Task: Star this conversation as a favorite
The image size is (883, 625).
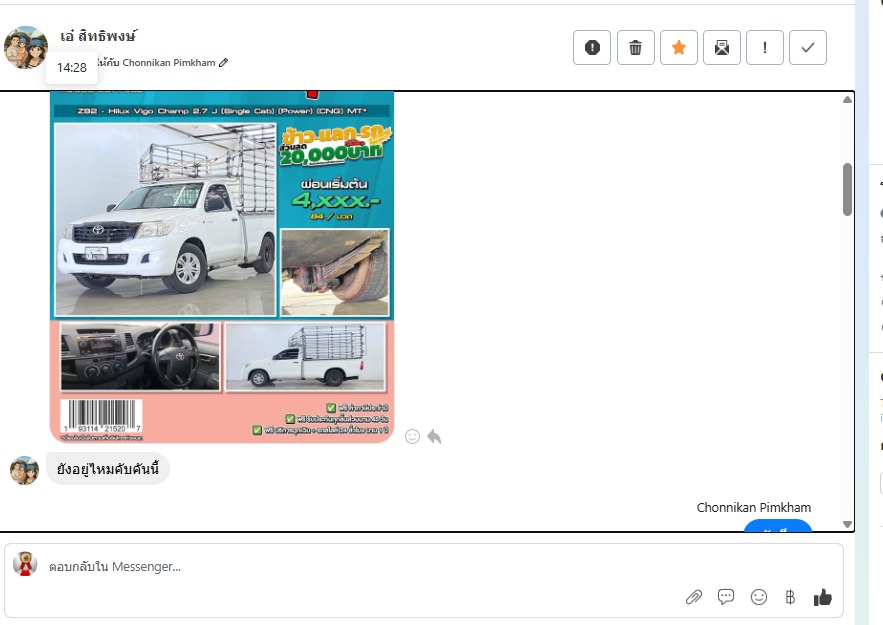Action: 678,48
